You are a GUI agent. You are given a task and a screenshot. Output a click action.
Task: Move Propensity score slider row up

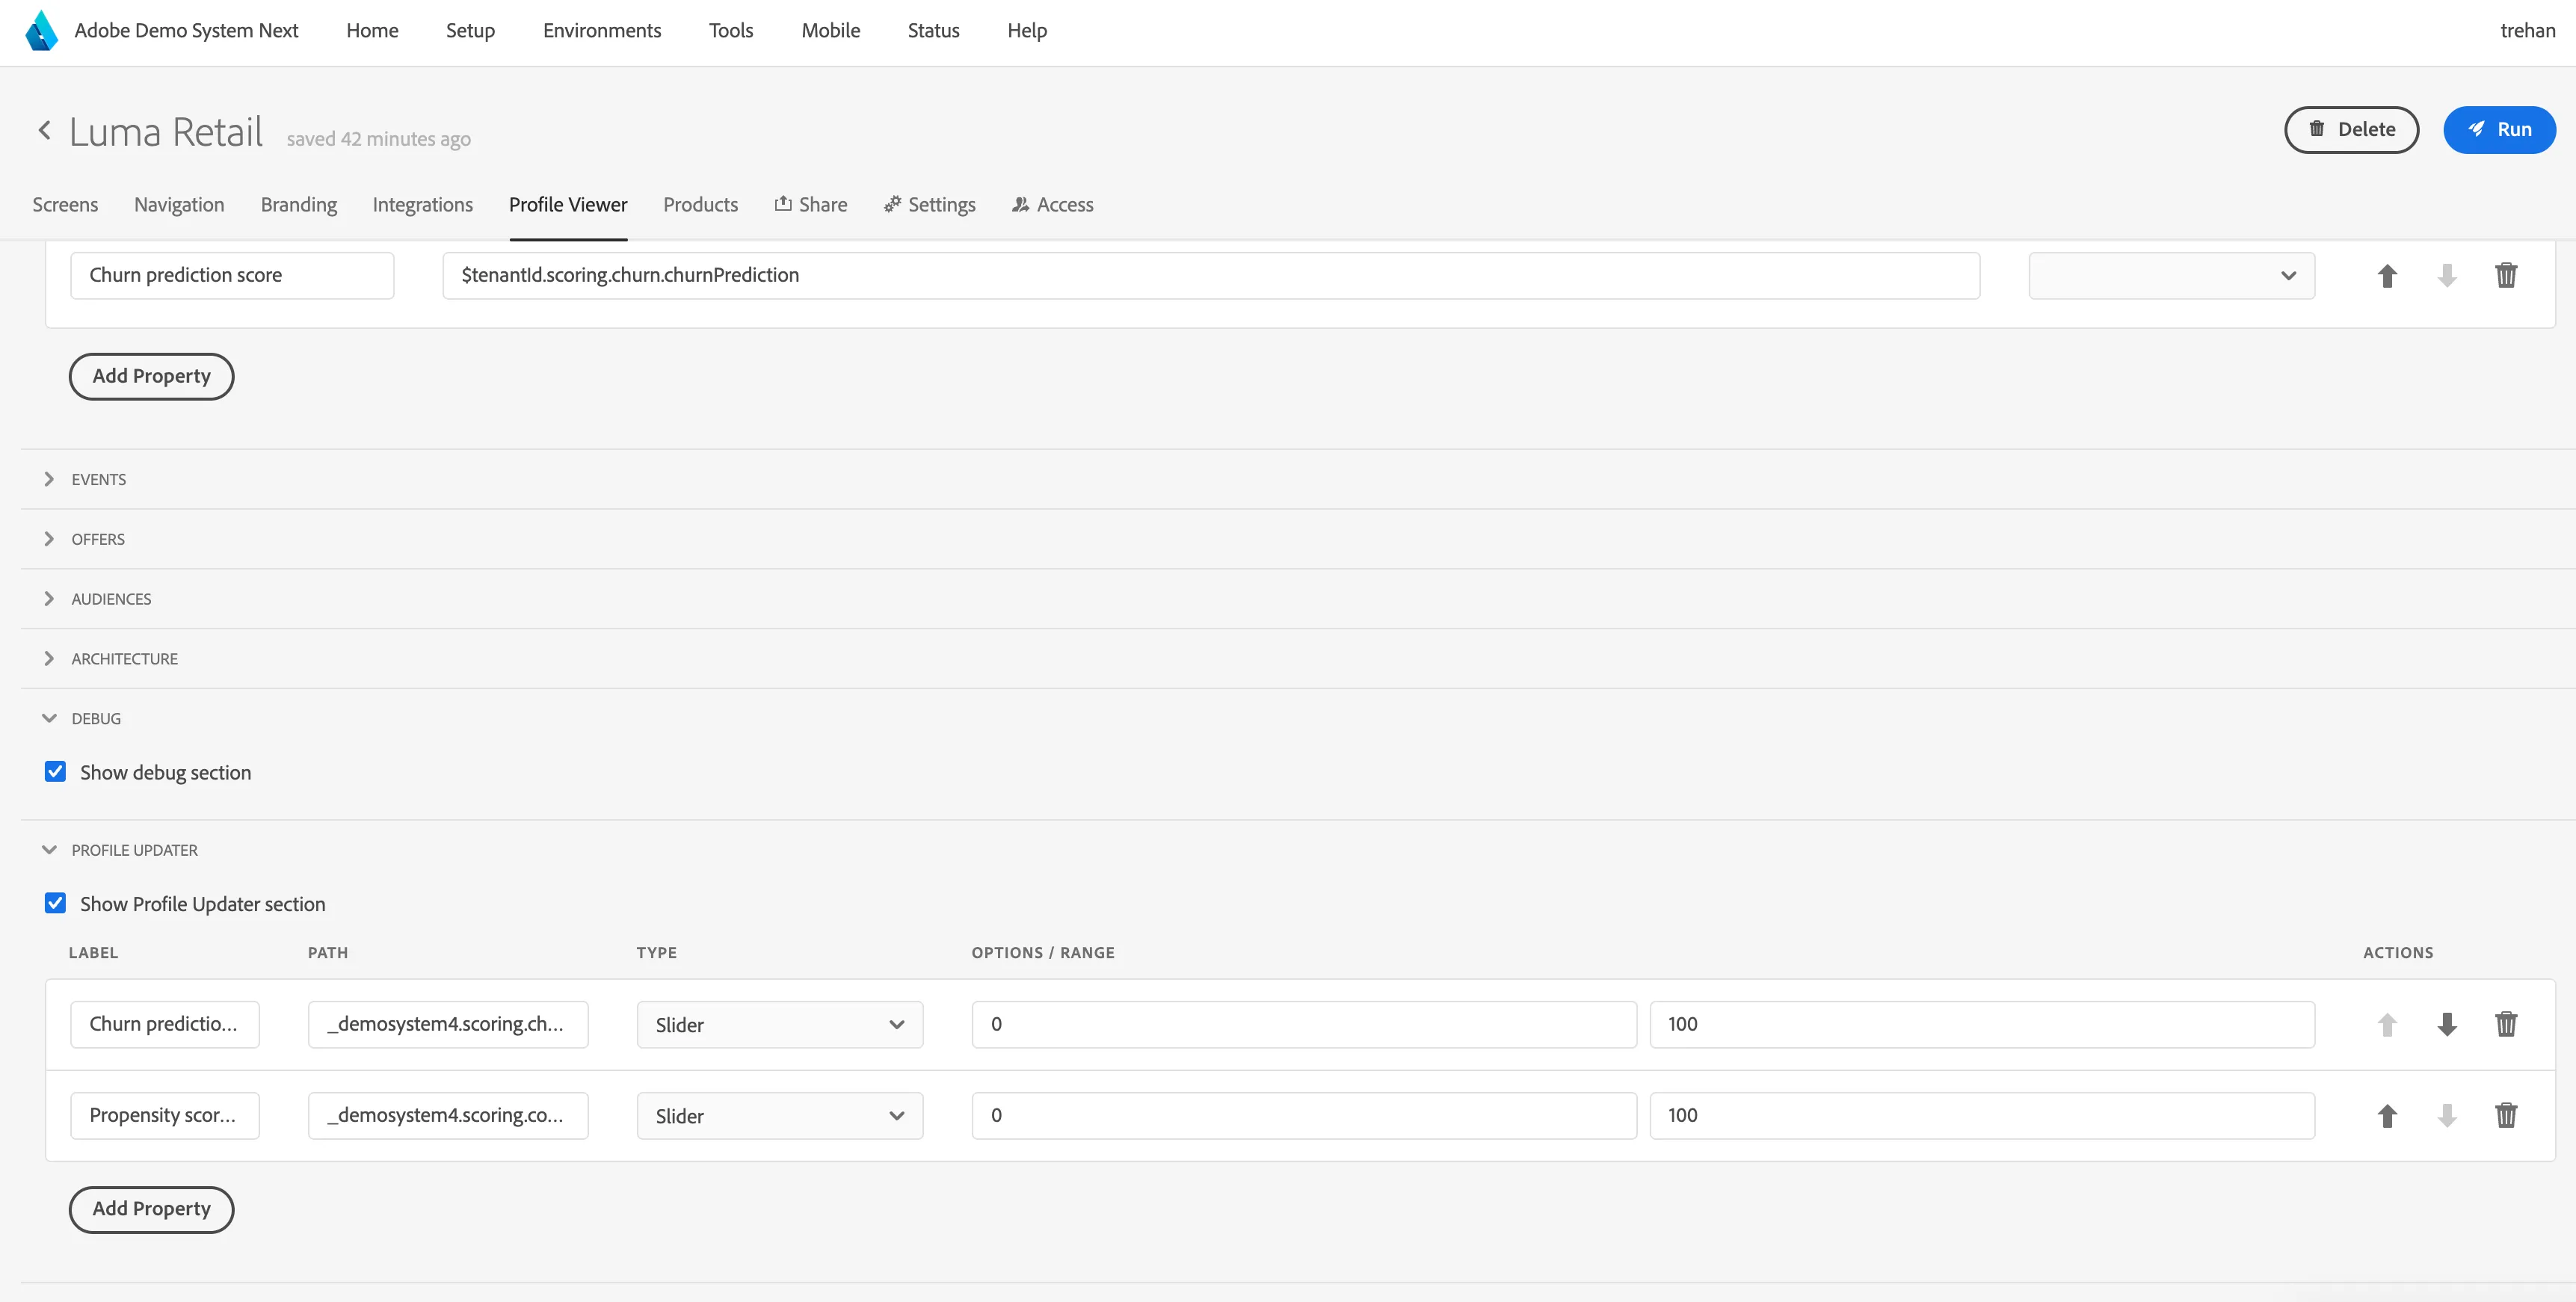(2387, 1115)
